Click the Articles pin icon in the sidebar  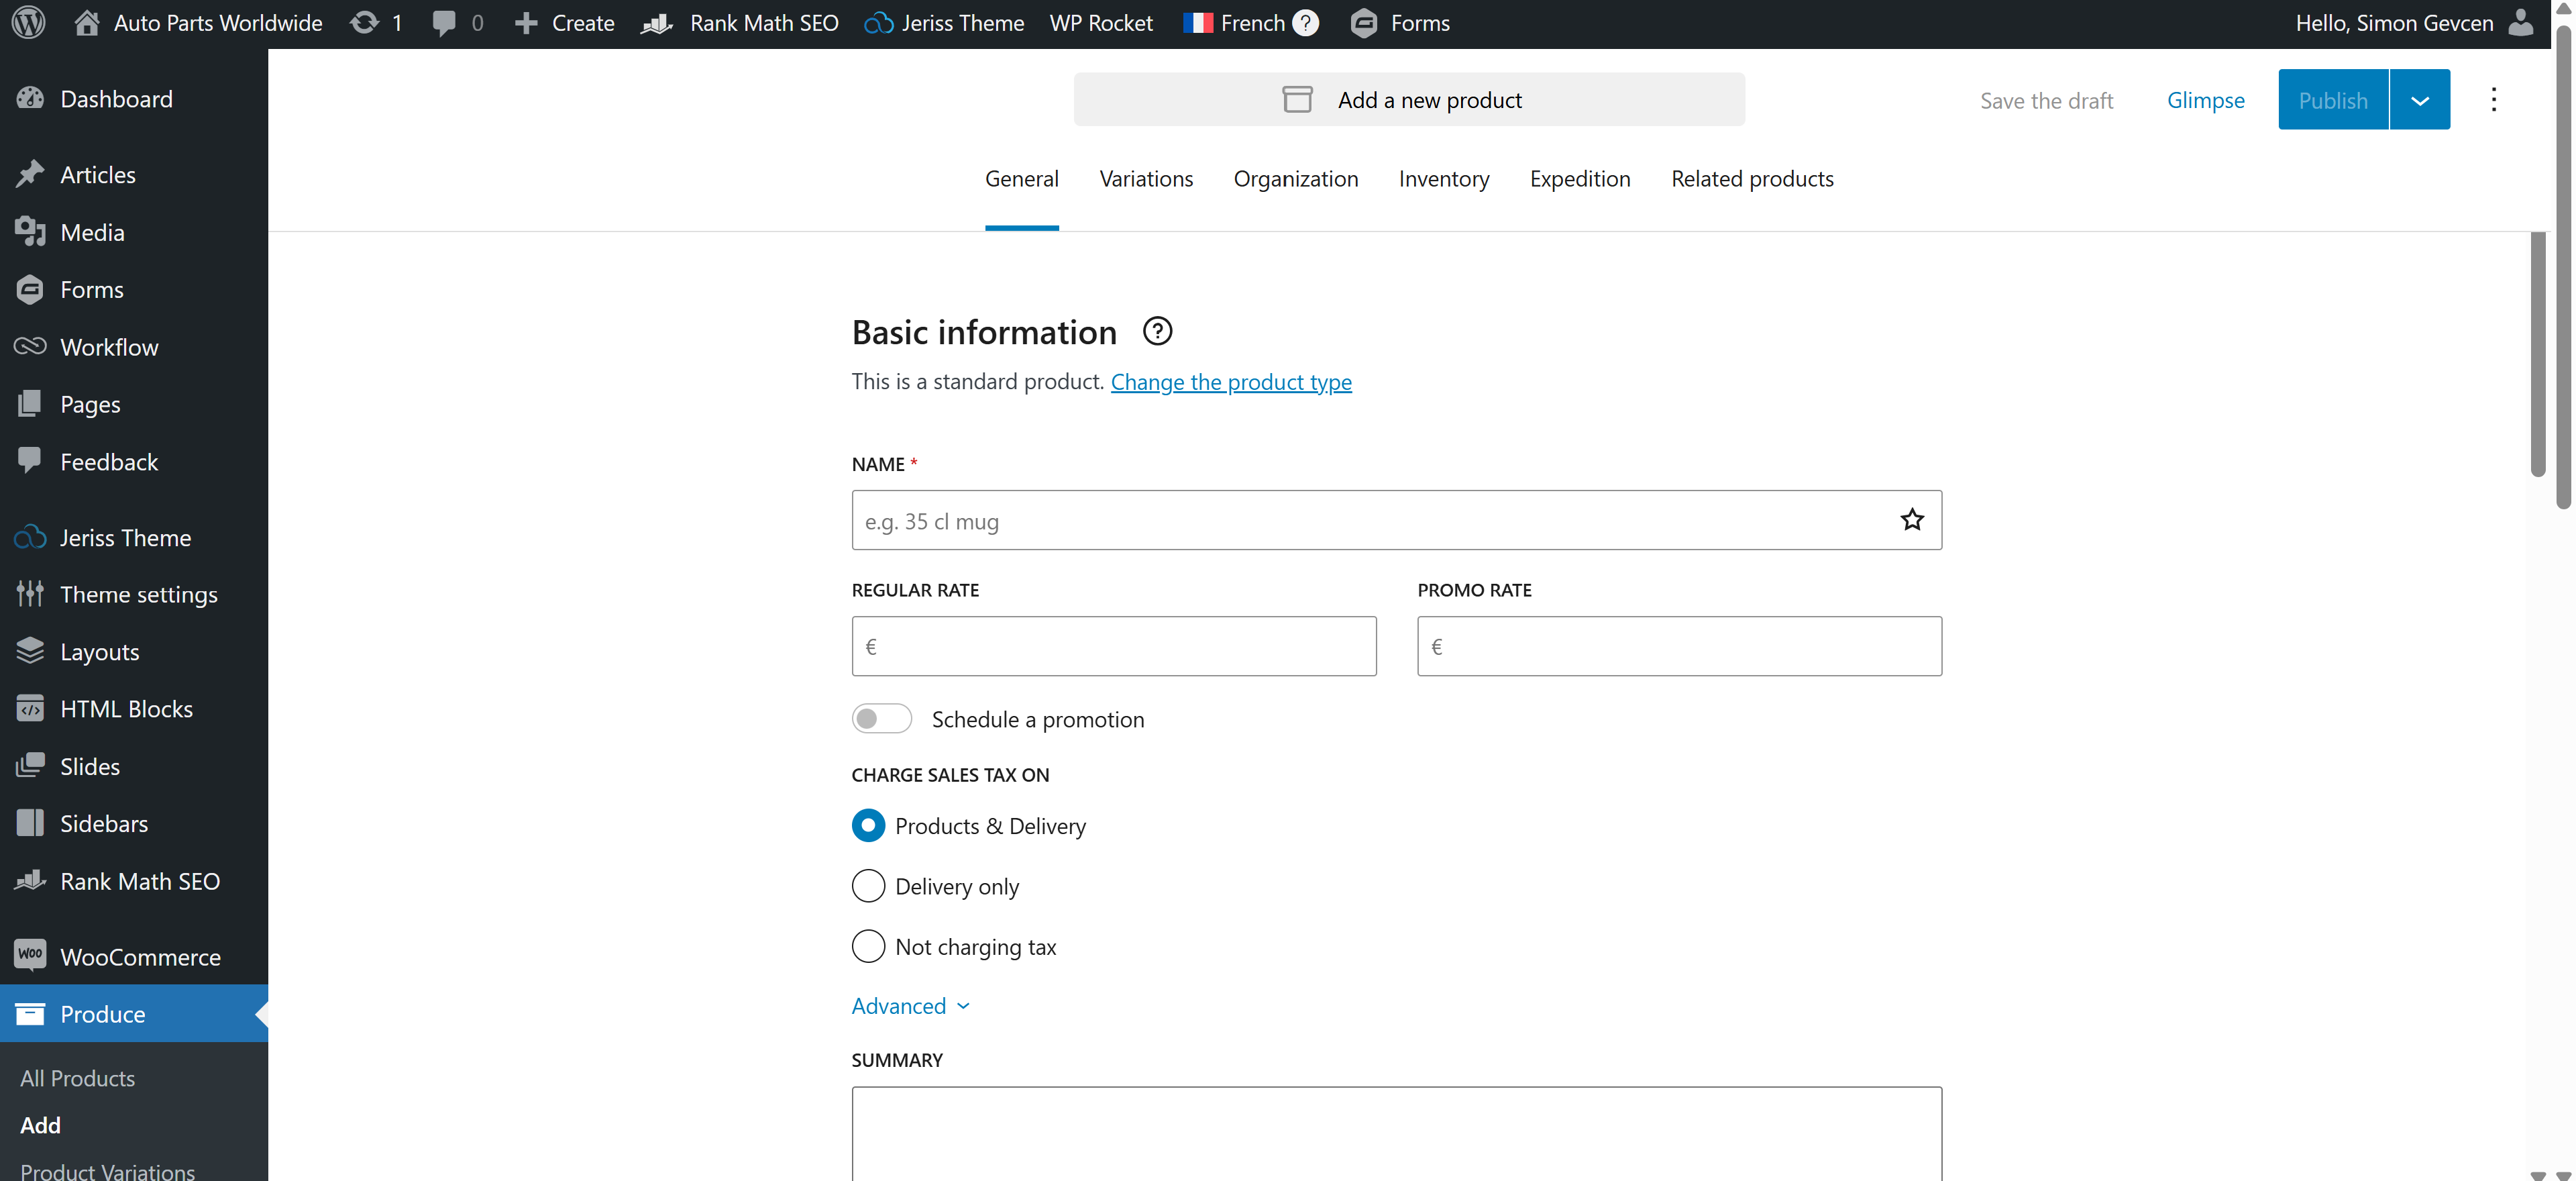click(x=30, y=174)
